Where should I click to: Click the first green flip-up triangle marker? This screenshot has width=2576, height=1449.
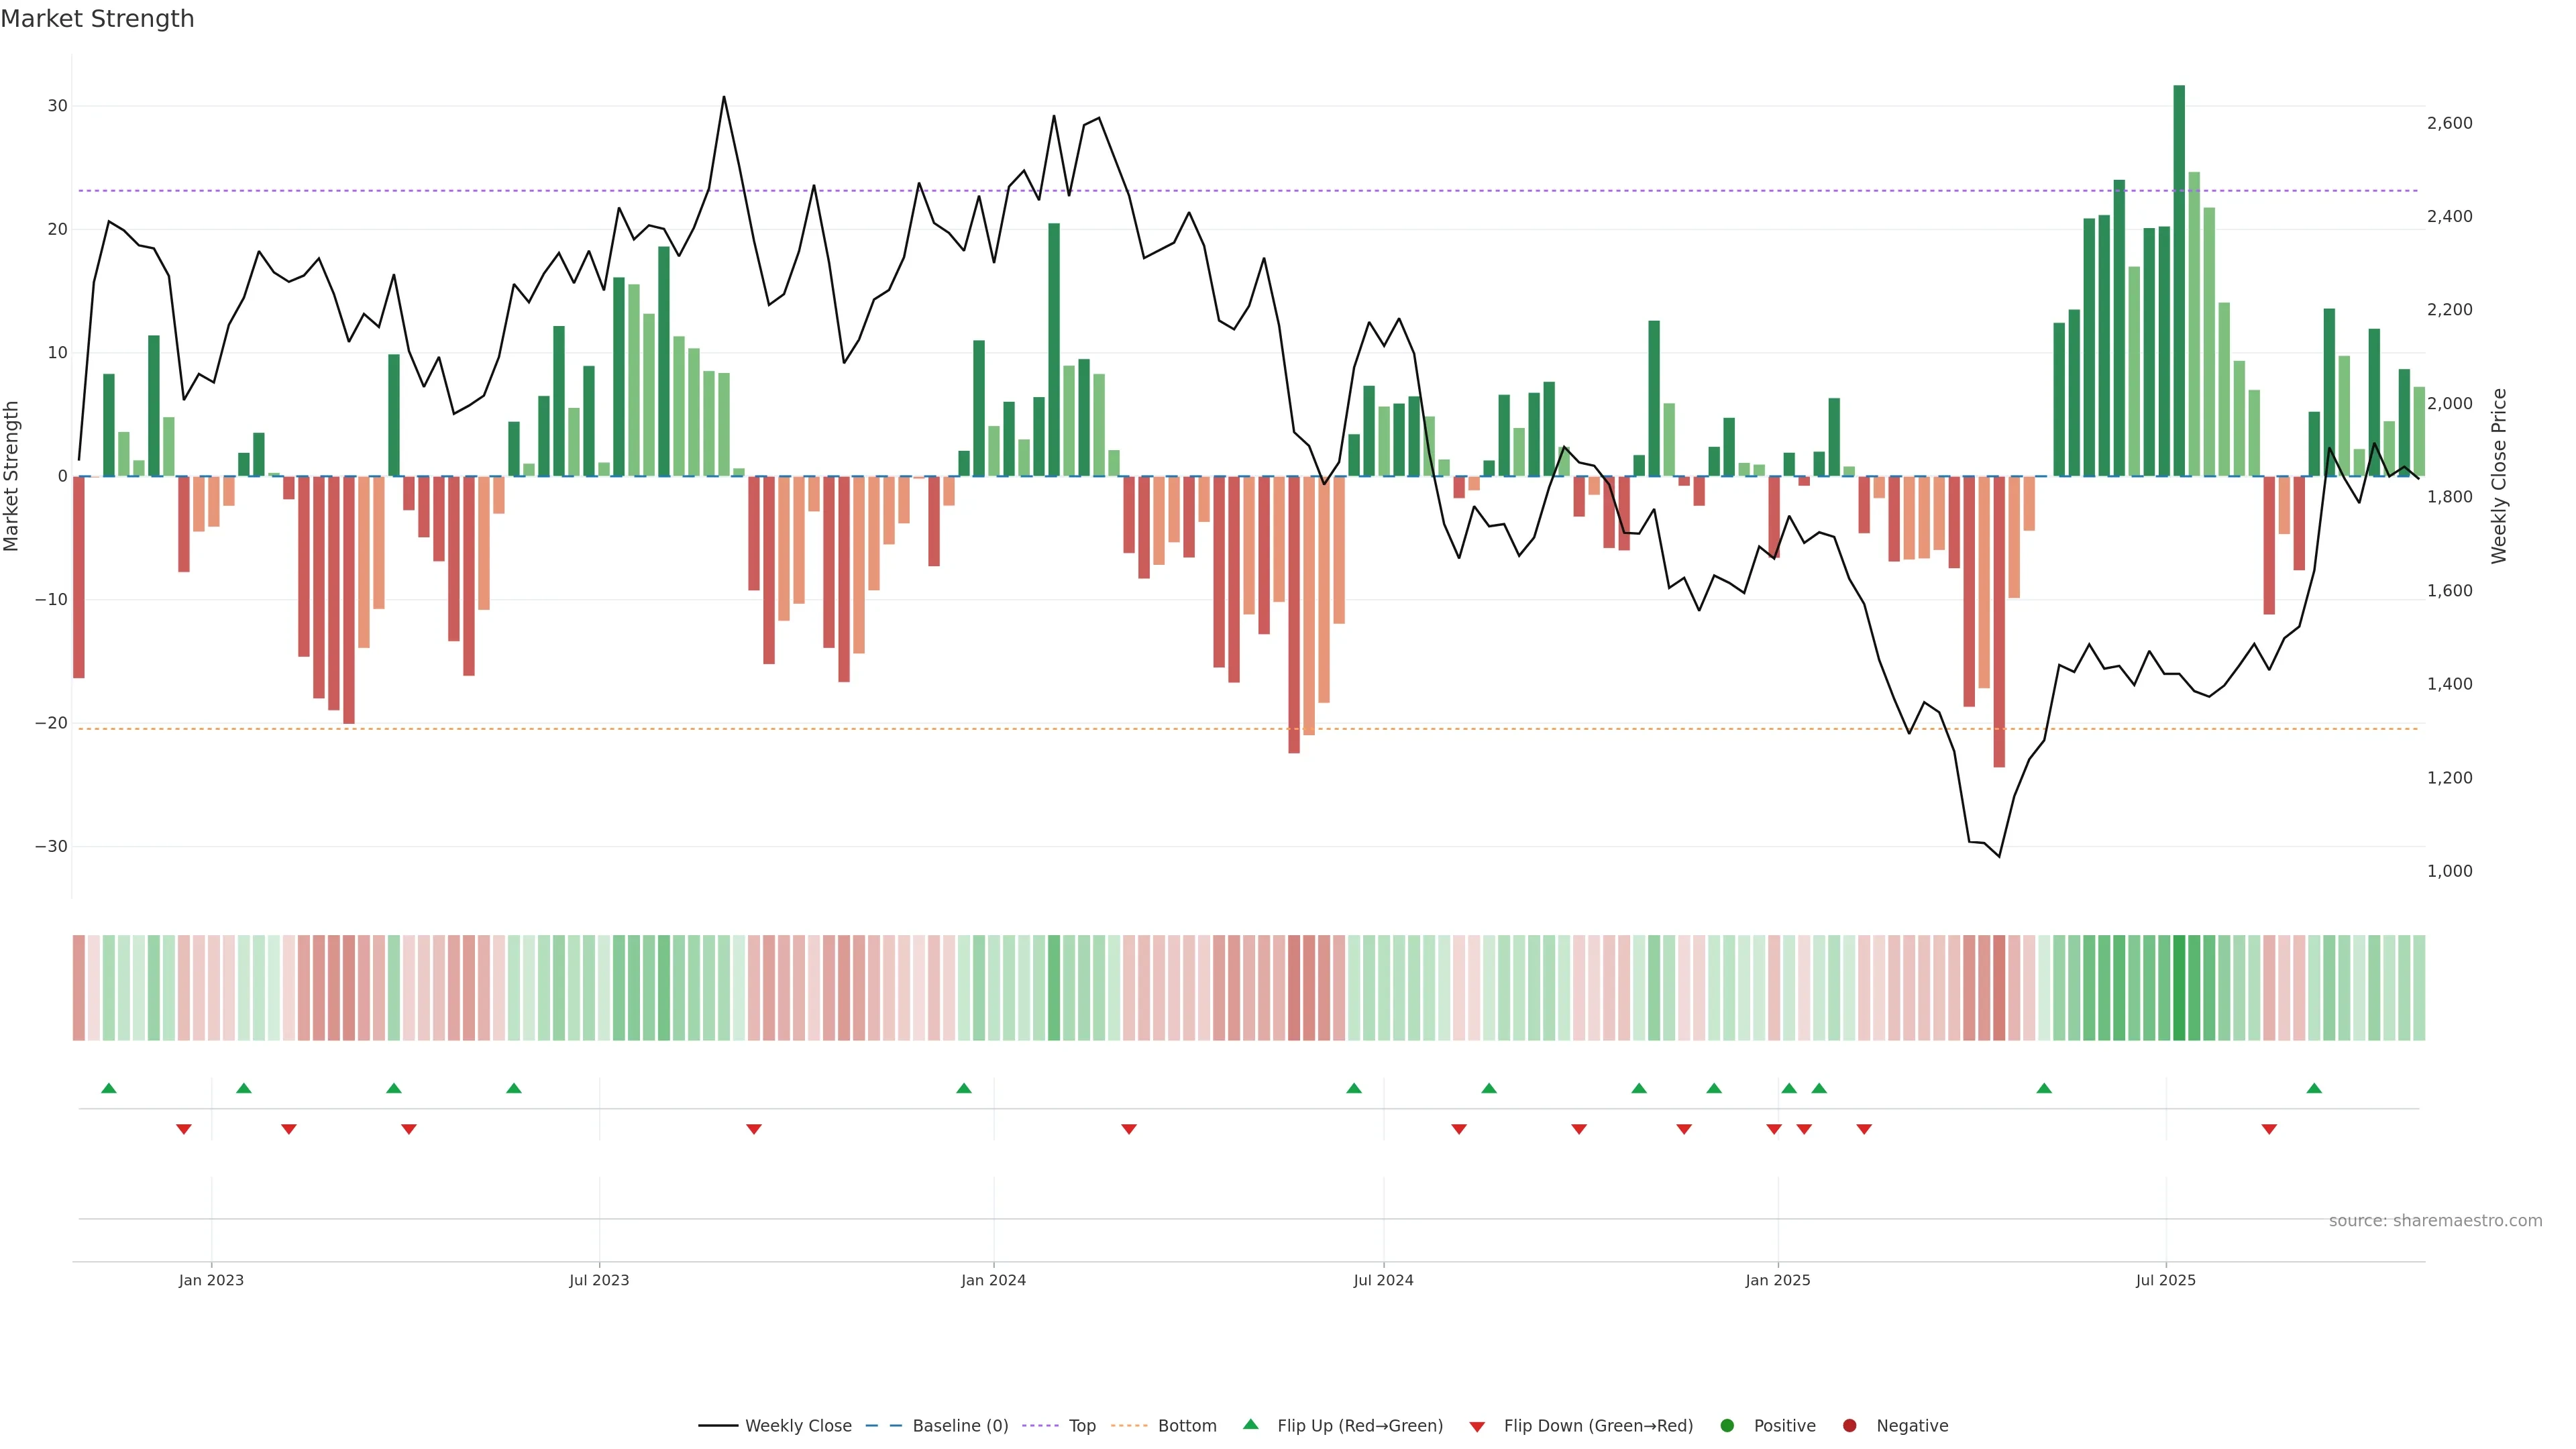pos(109,1088)
